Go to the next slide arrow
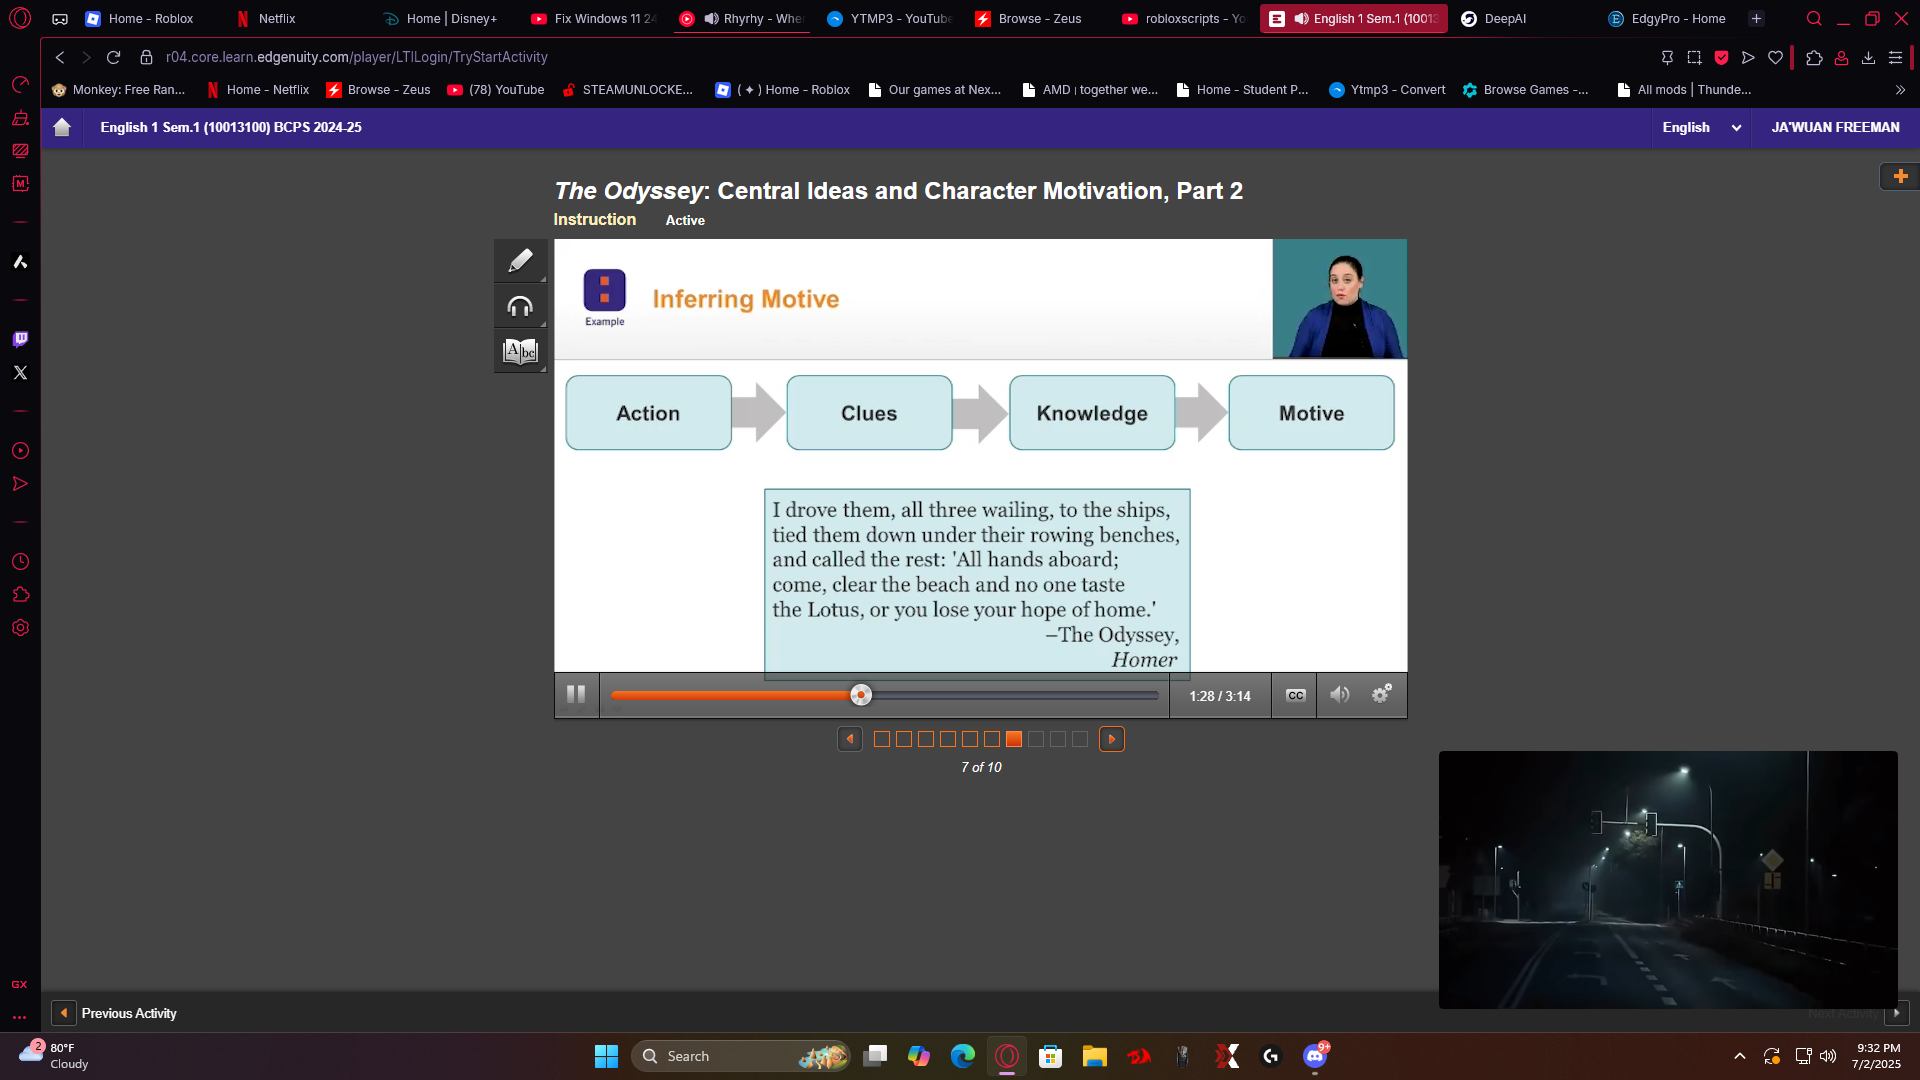This screenshot has width=1920, height=1080. (x=1112, y=739)
